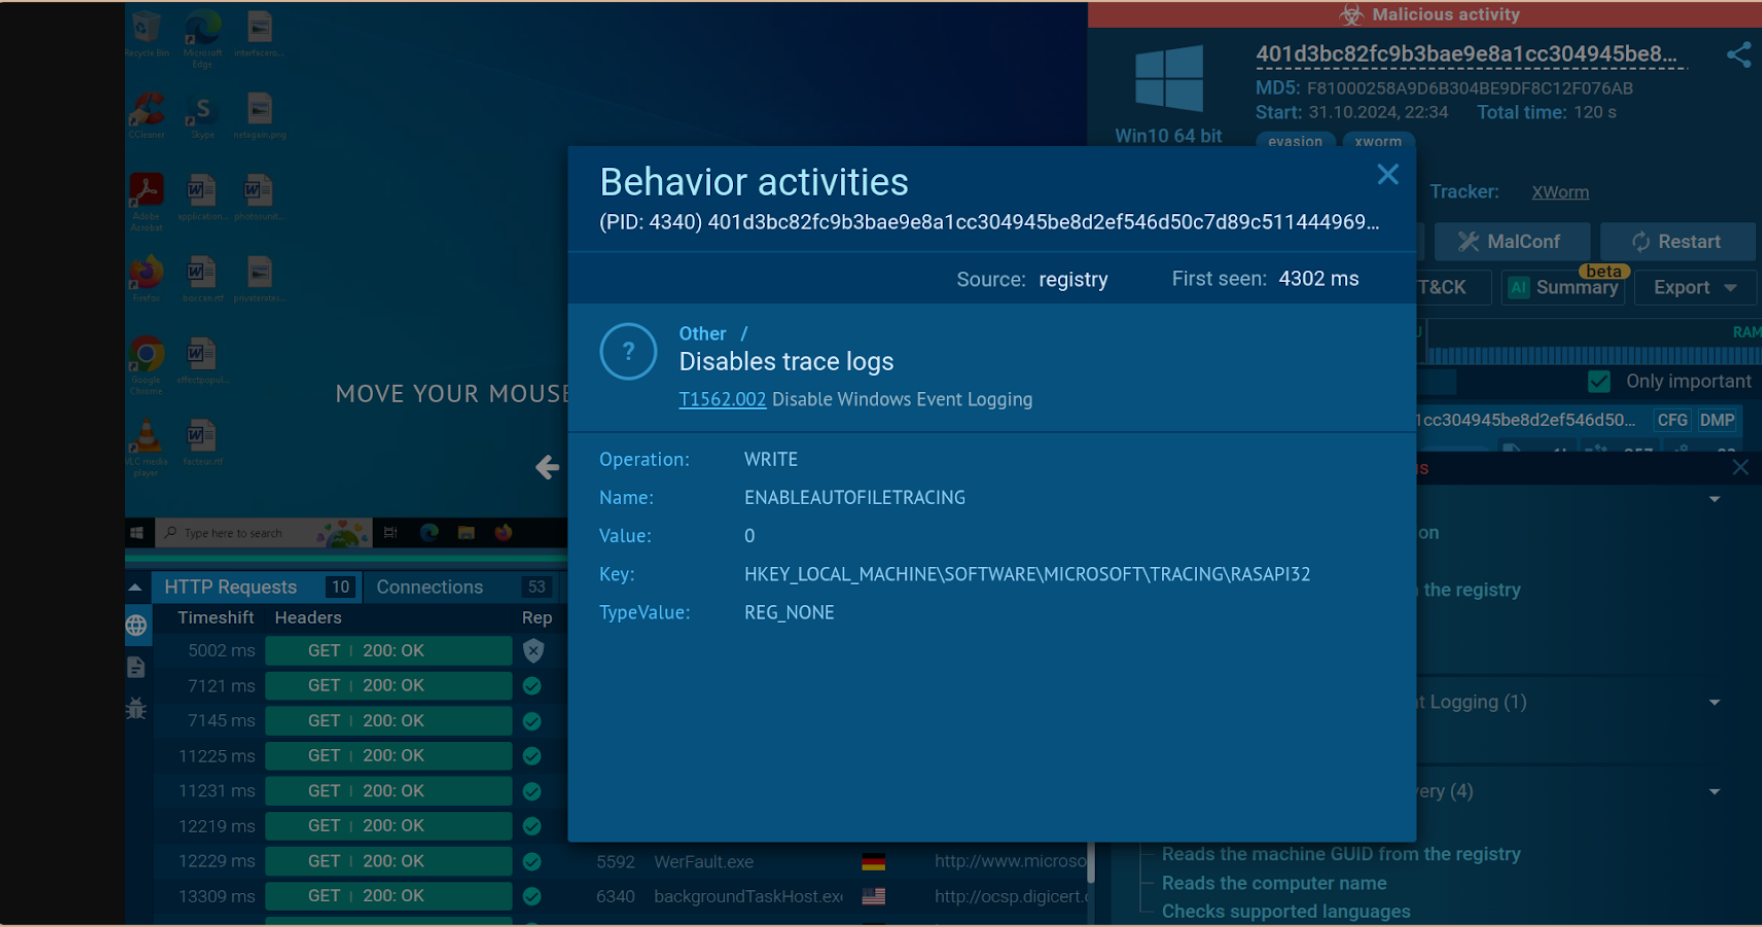Open the GET 200: OK request at 7145 ms
This screenshot has height=927, width=1762.
(x=388, y=721)
